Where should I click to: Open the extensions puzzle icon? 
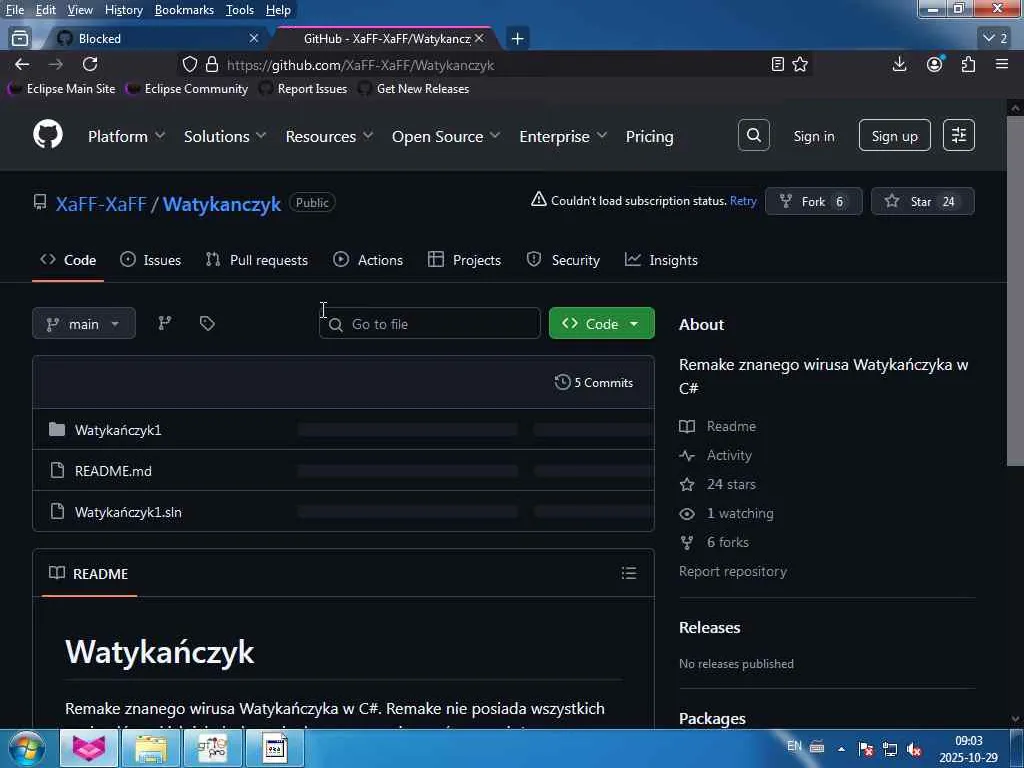point(968,64)
